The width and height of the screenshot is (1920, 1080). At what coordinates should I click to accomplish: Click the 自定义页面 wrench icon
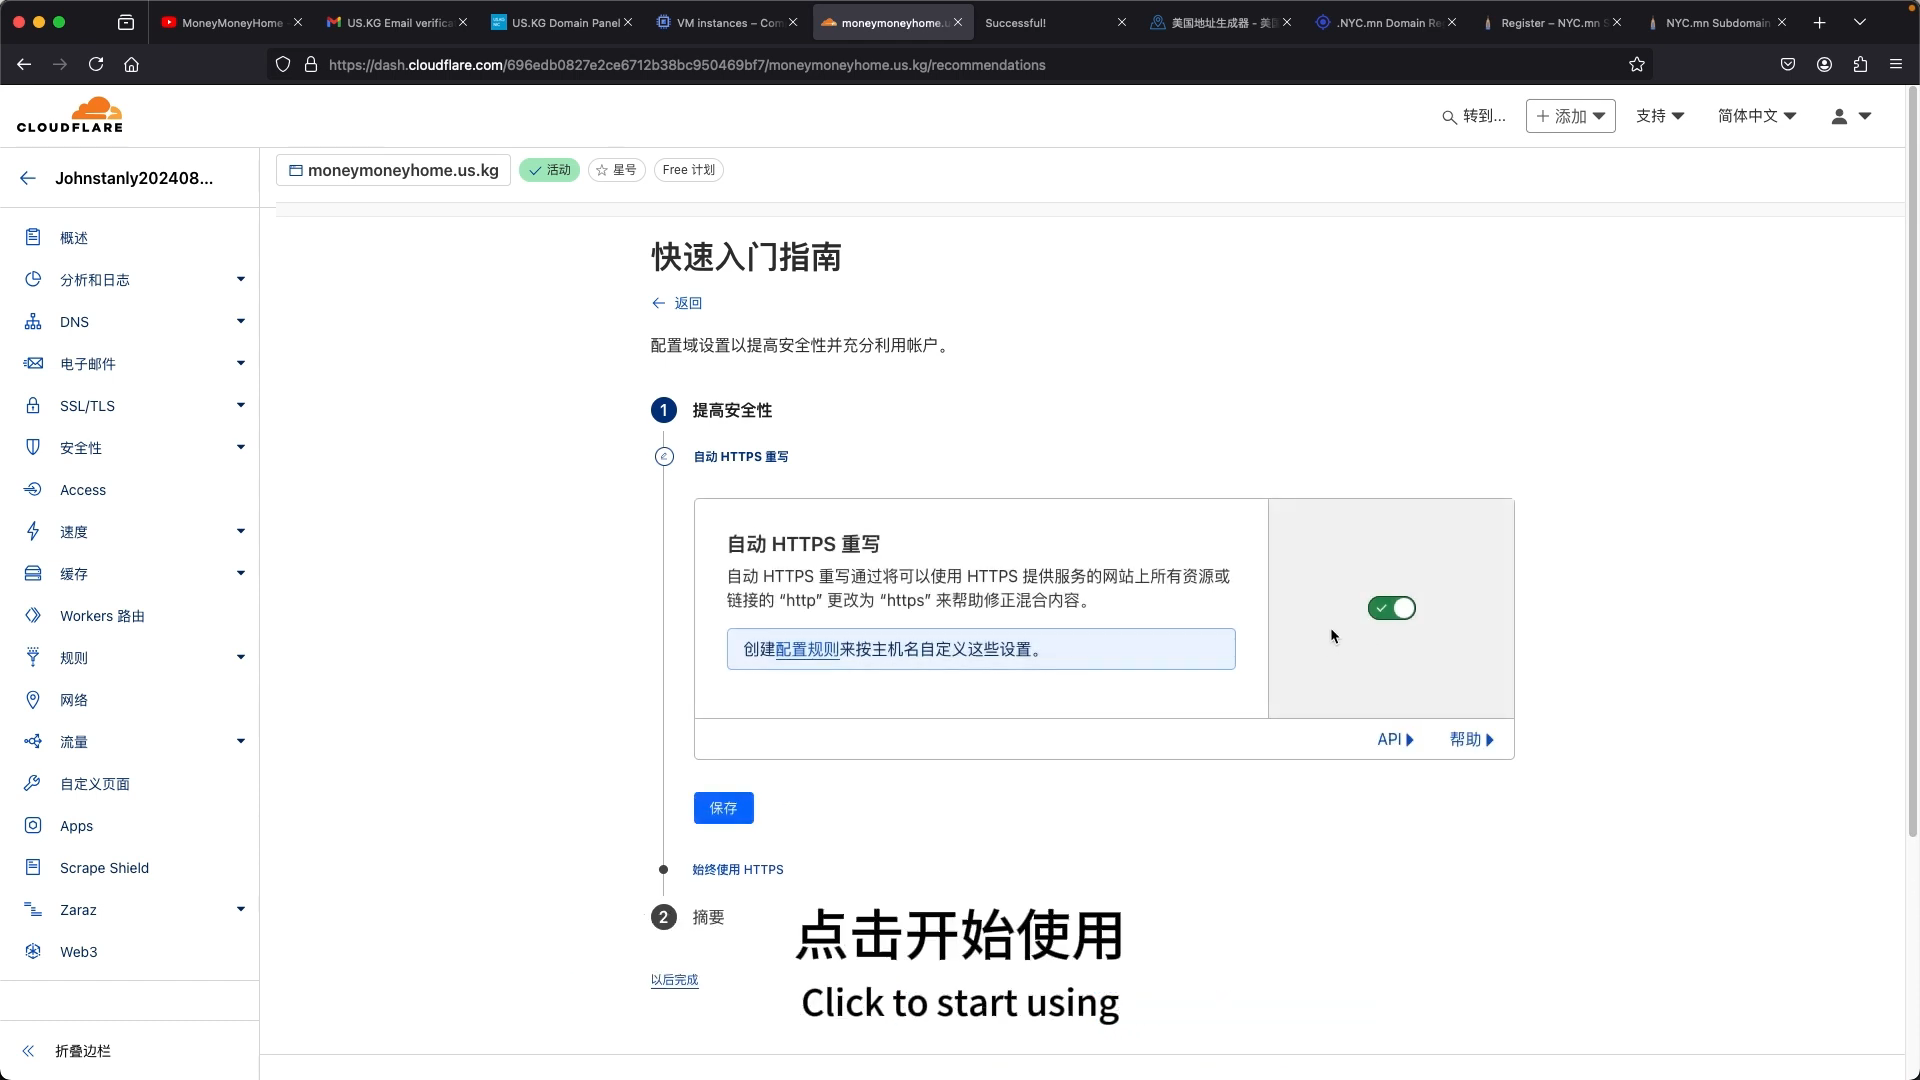[33, 783]
